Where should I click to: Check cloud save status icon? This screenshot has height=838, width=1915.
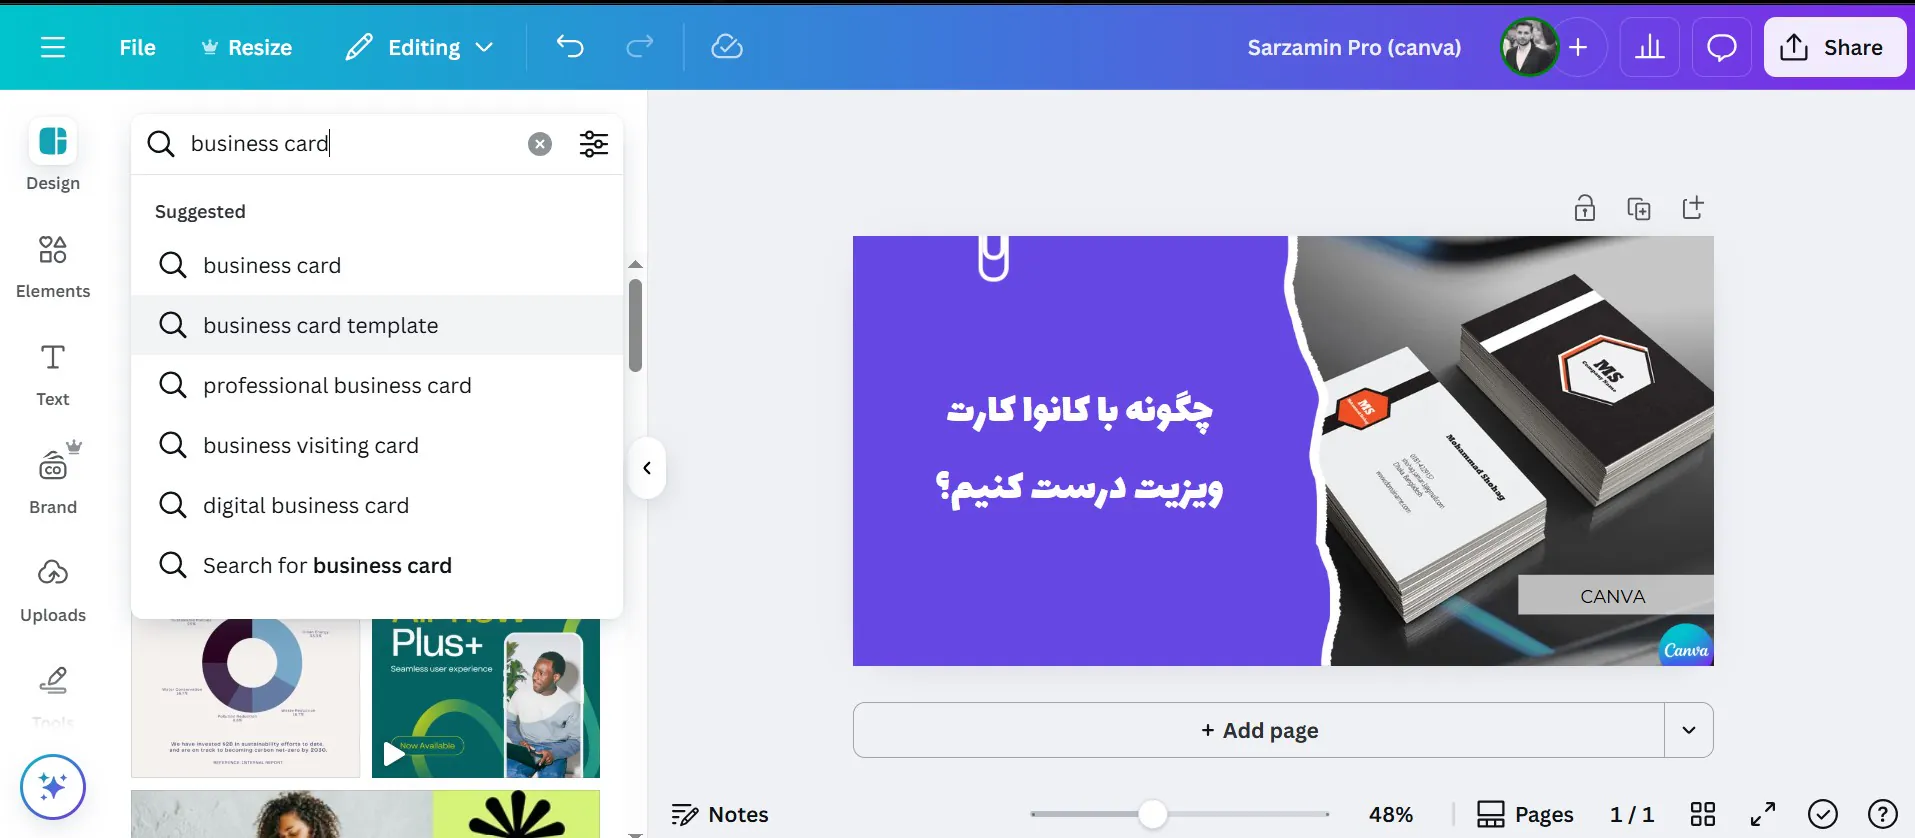[x=727, y=47]
